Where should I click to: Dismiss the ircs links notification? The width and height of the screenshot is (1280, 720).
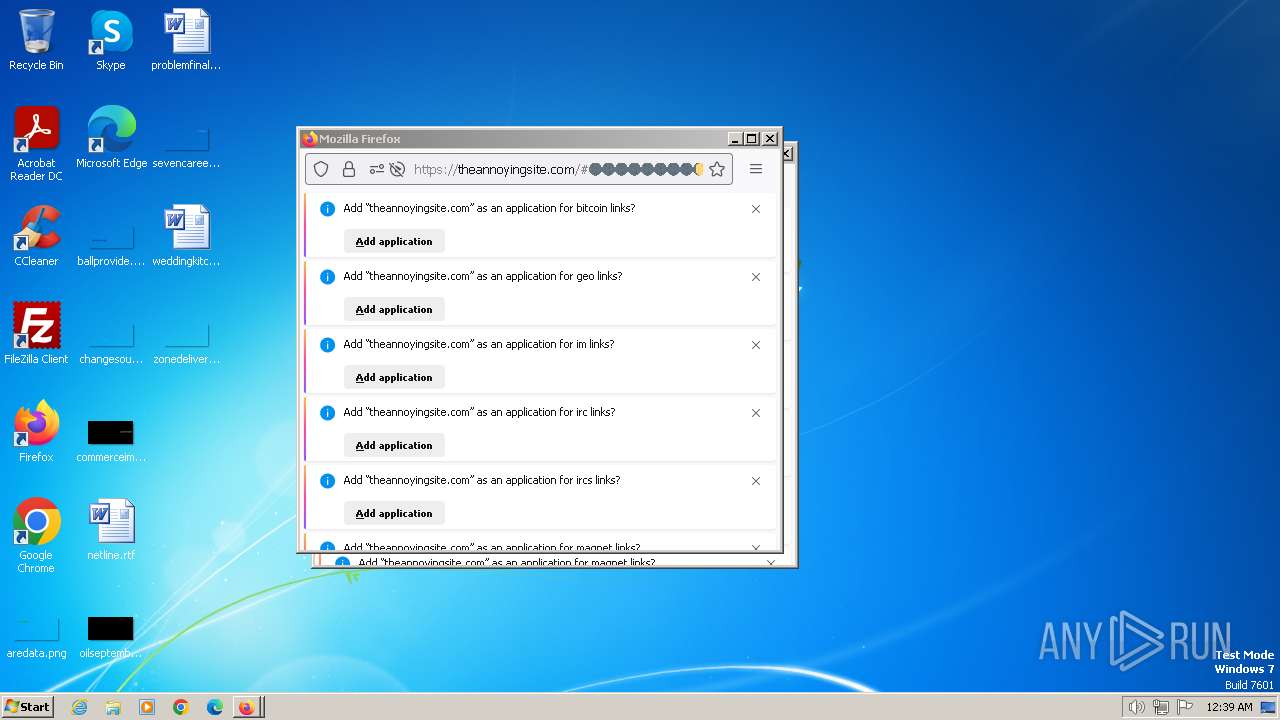(x=756, y=481)
